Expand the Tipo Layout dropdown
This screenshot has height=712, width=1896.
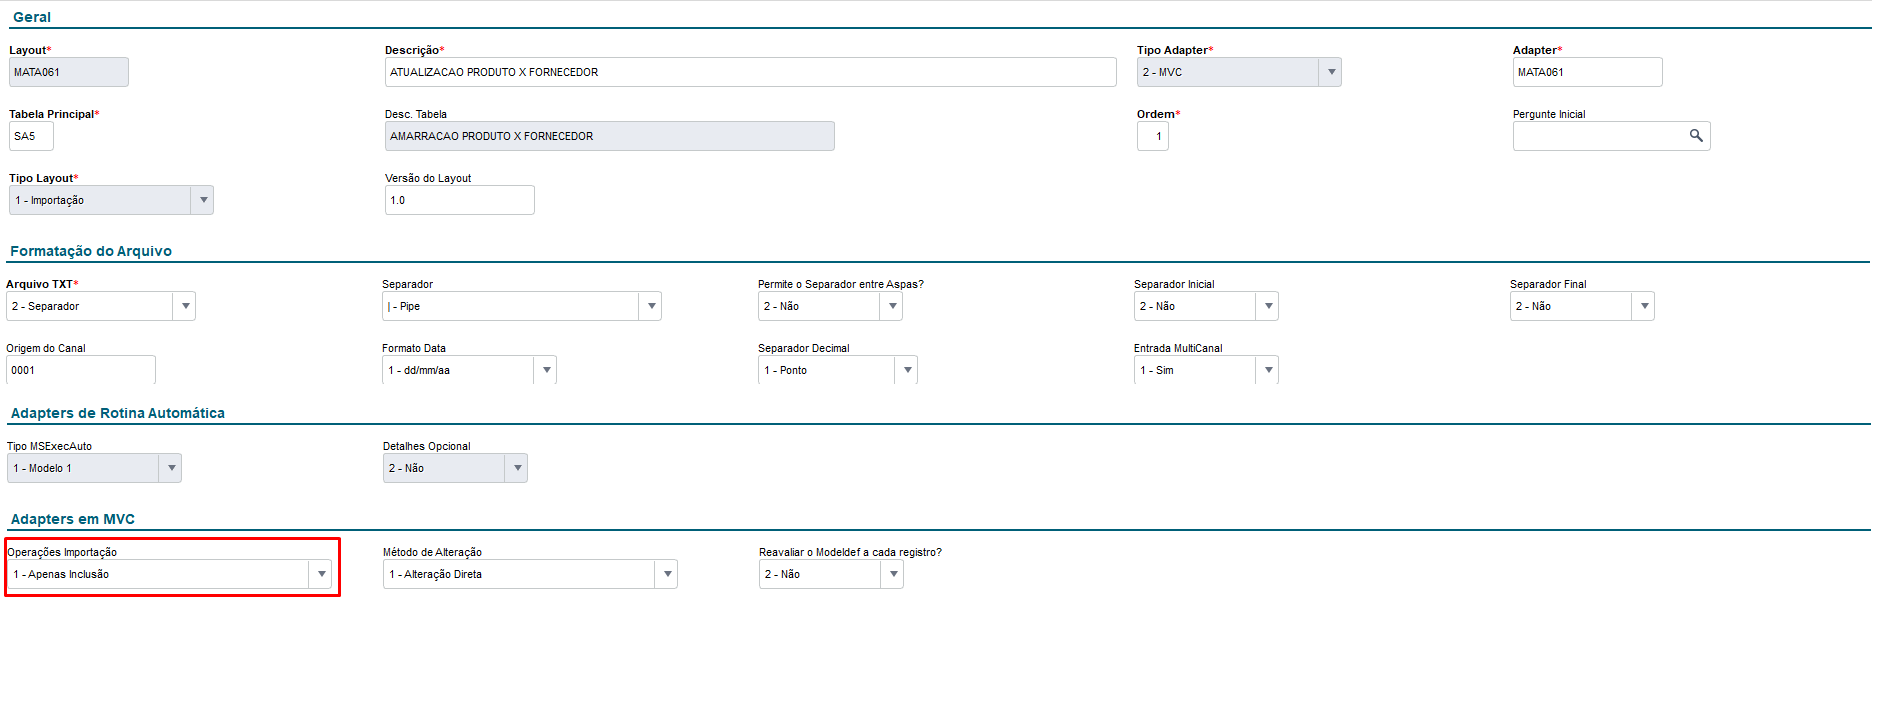[203, 200]
